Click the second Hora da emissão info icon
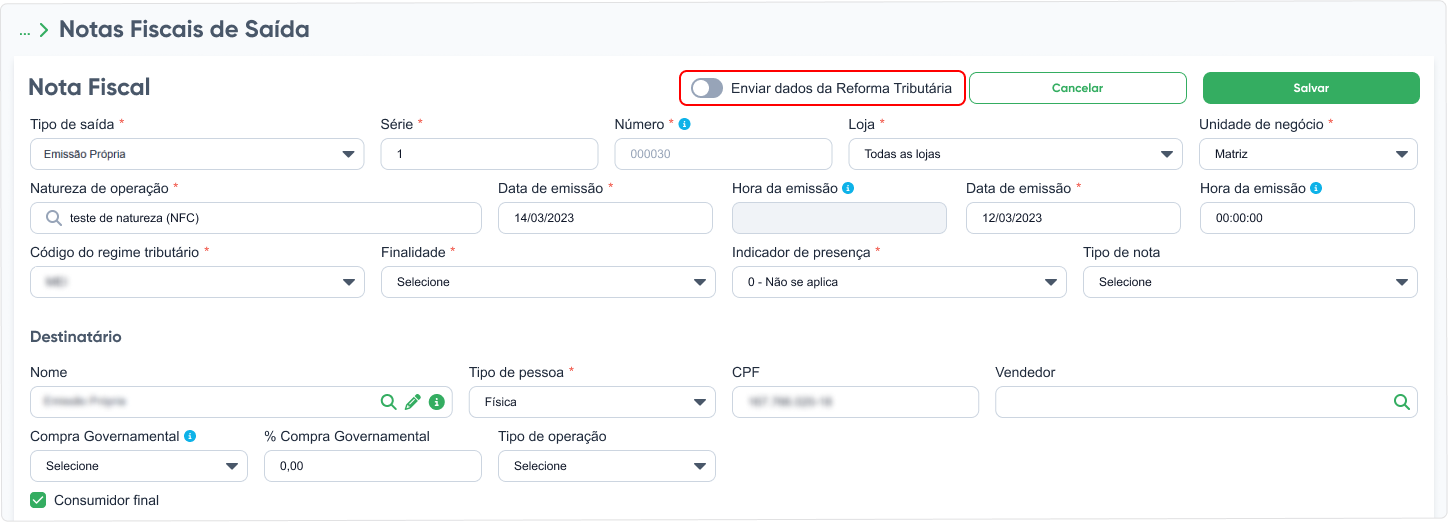1448x522 pixels. point(1316,188)
